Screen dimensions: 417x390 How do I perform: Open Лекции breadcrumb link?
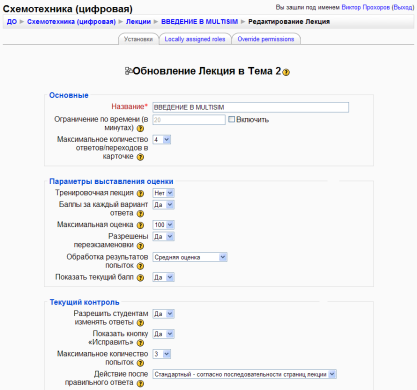pos(138,22)
